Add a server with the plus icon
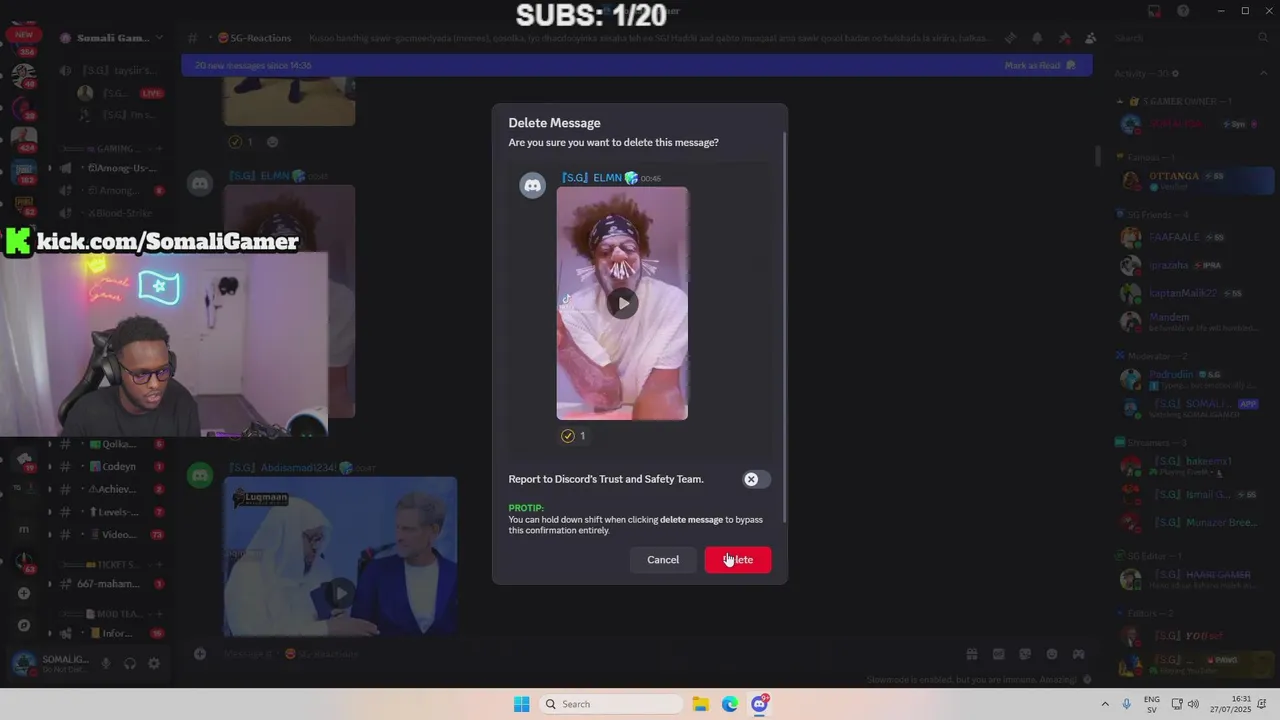Viewport: 1280px width, 720px height. tap(24, 593)
